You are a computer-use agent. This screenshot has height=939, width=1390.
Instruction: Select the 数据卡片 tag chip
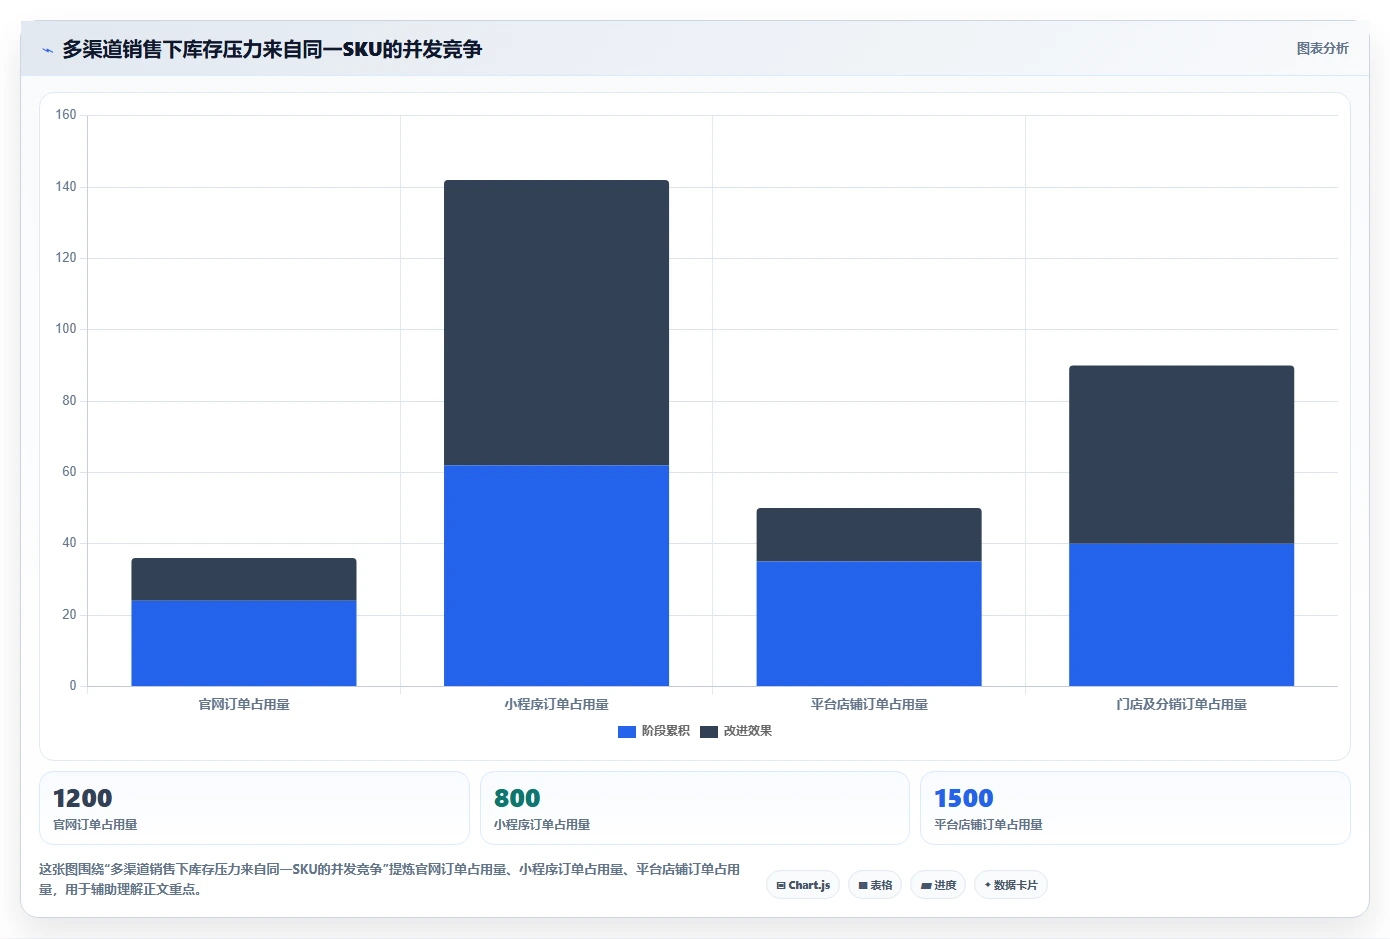[x=1011, y=885]
